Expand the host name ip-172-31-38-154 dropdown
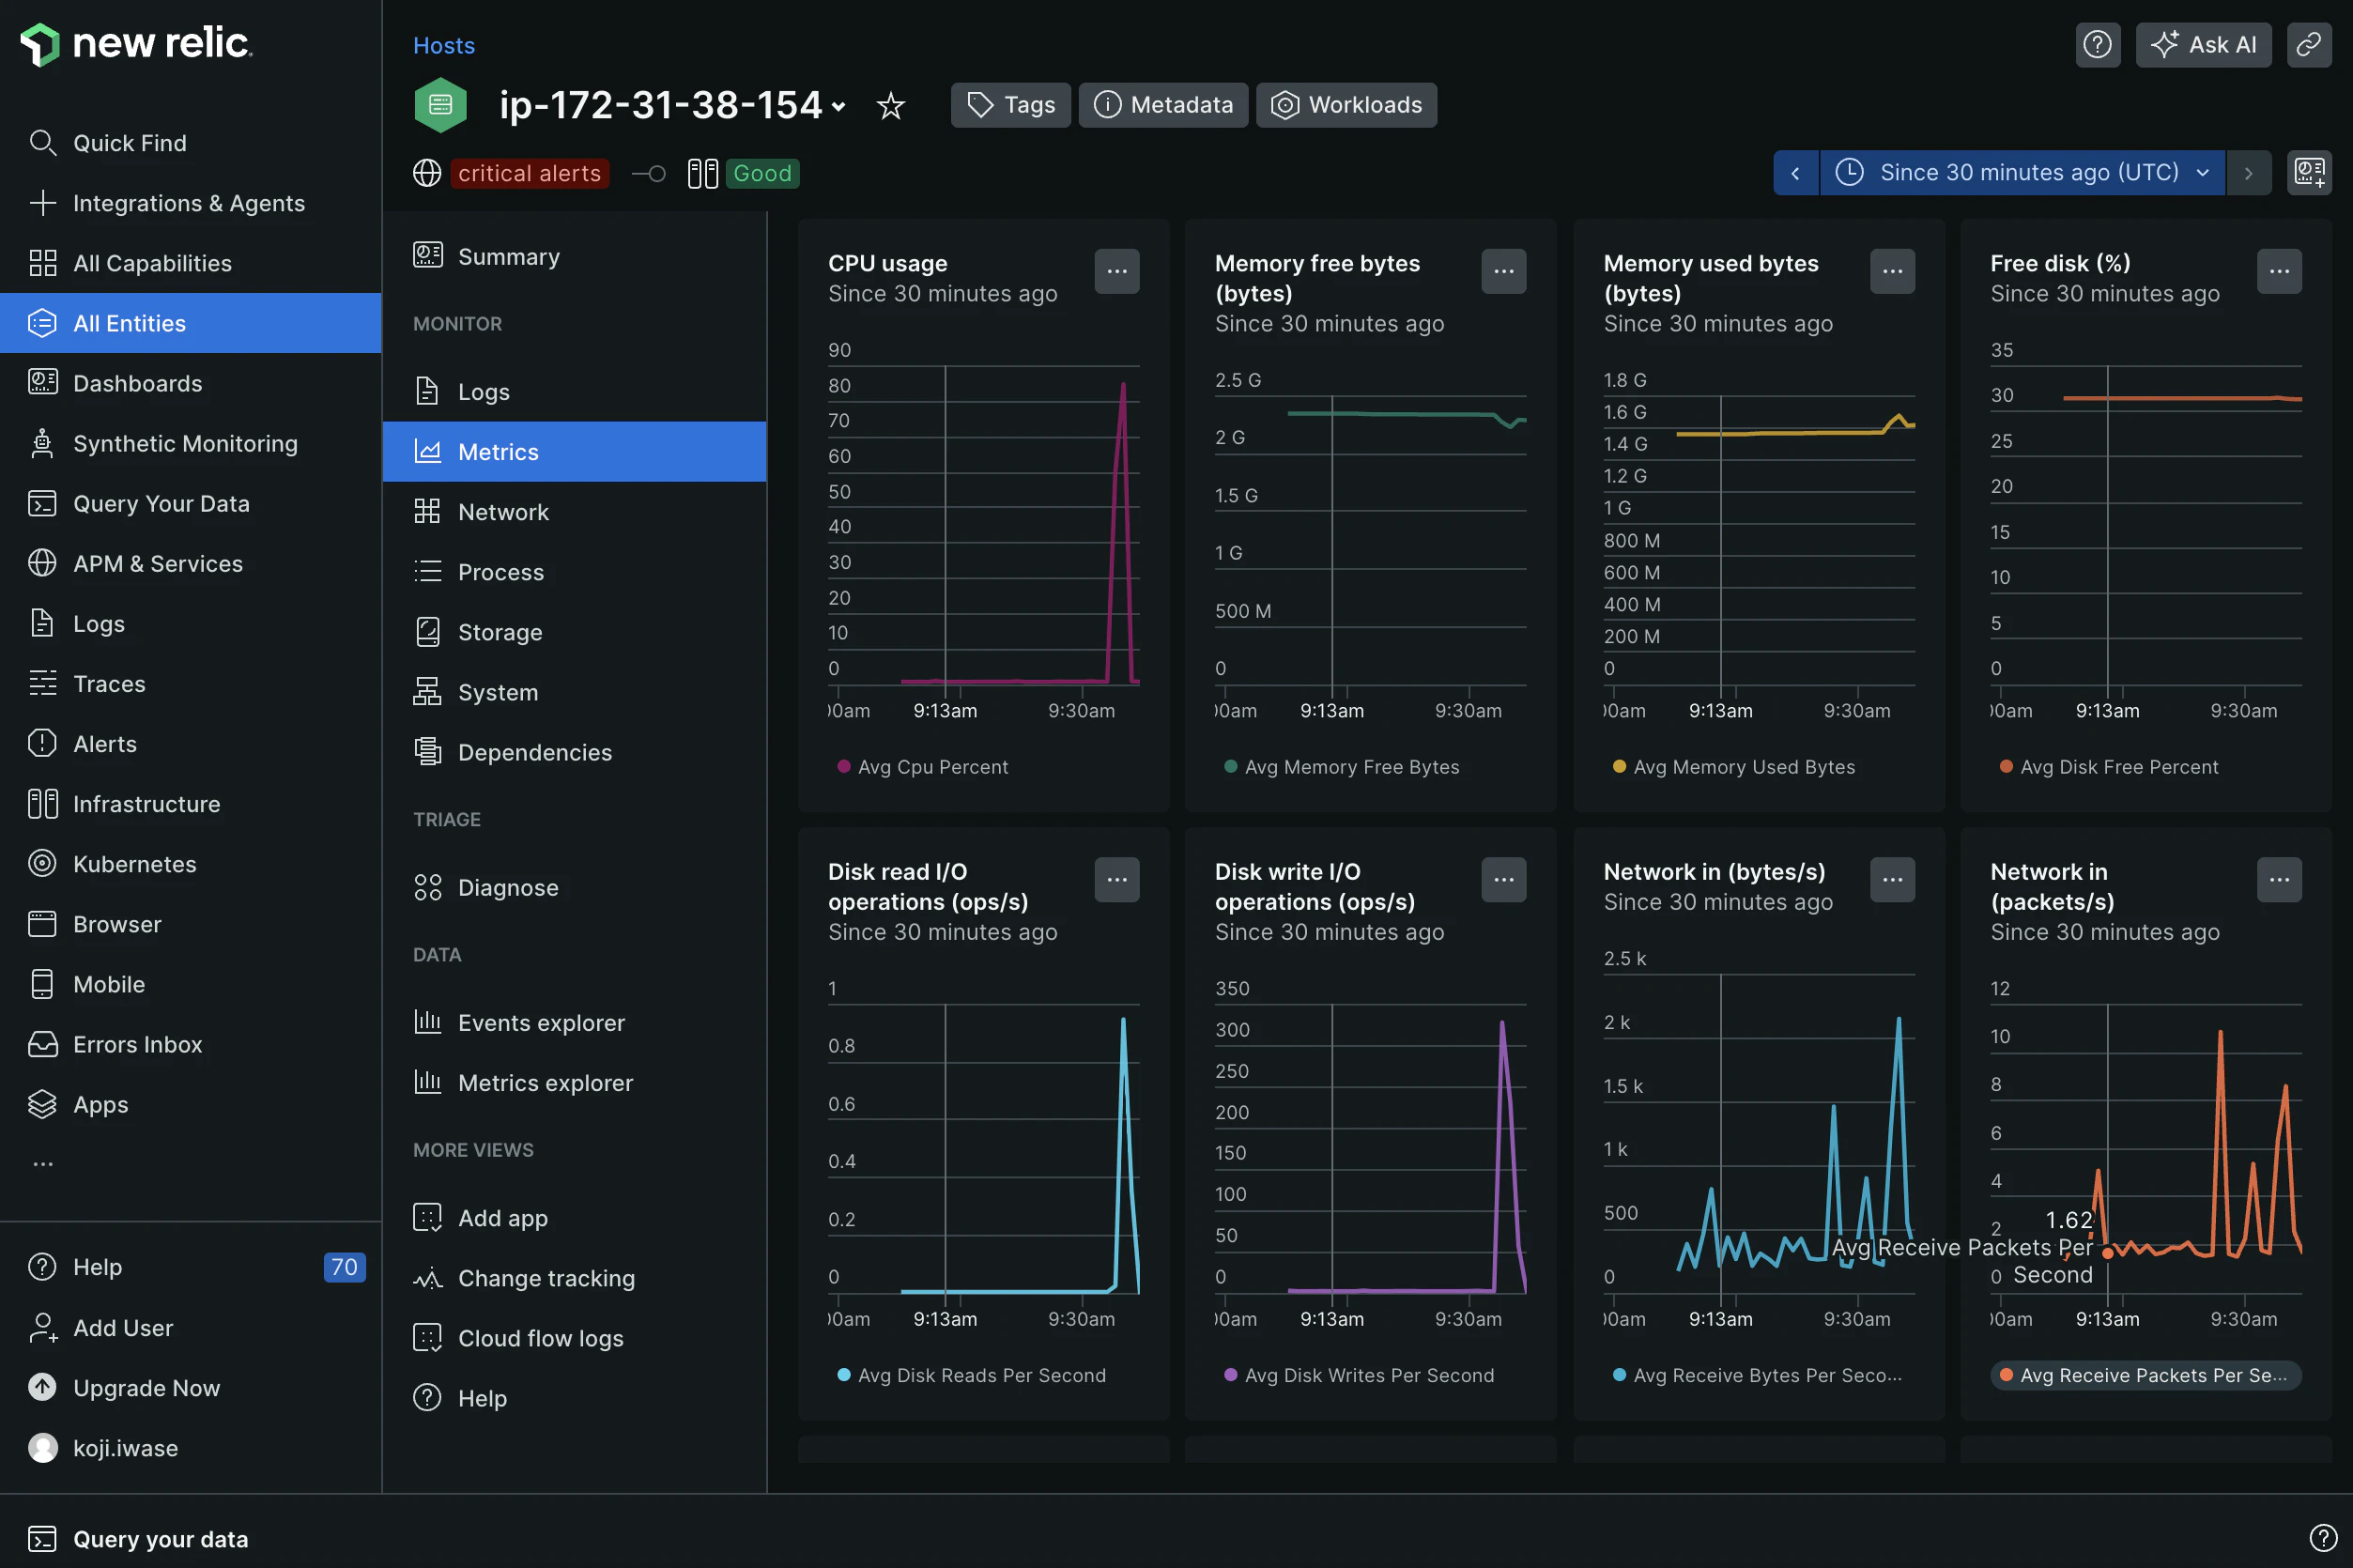The width and height of the screenshot is (2353, 1568). click(x=673, y=105)
